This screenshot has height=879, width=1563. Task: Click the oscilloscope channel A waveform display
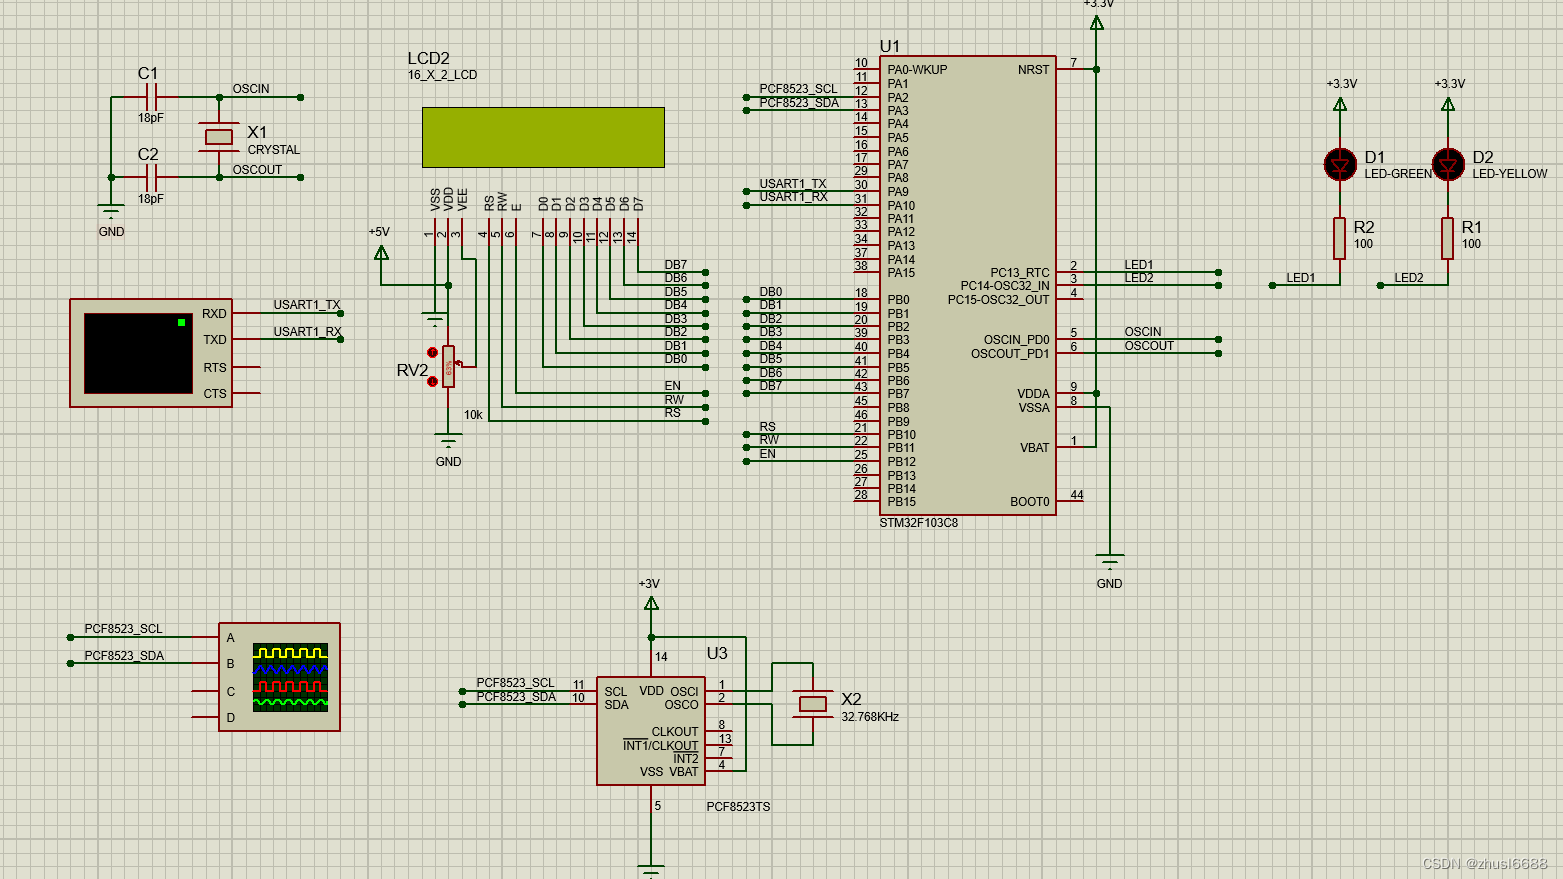coord(288,651)
